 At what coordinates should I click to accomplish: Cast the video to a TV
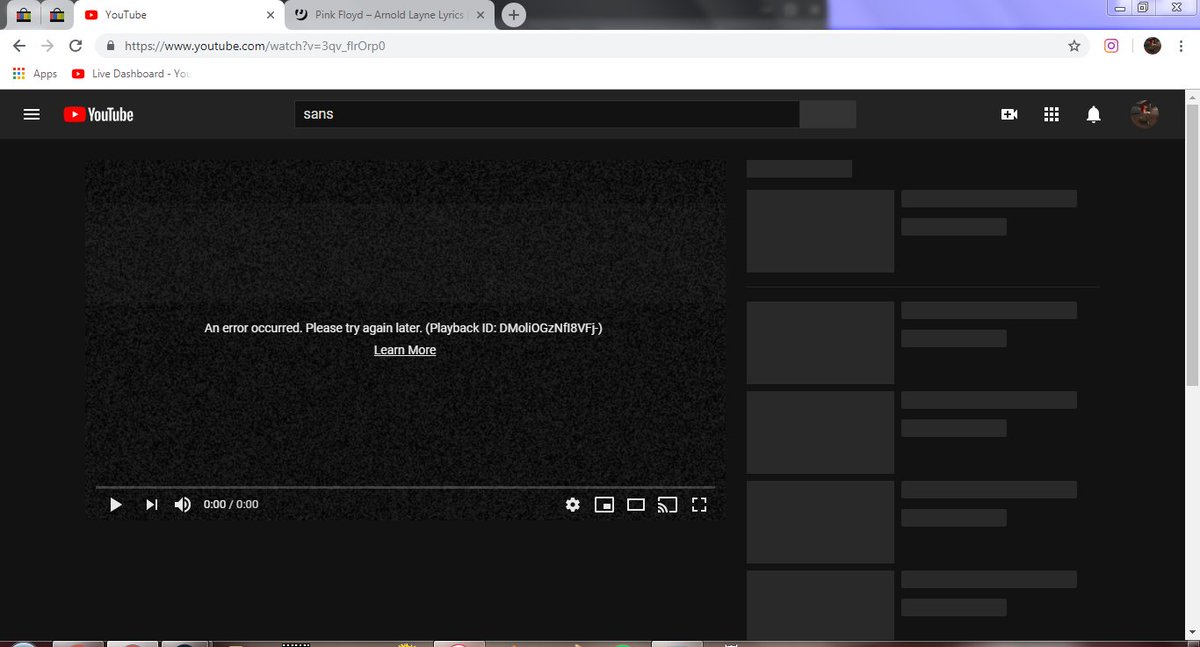point(667,505)
